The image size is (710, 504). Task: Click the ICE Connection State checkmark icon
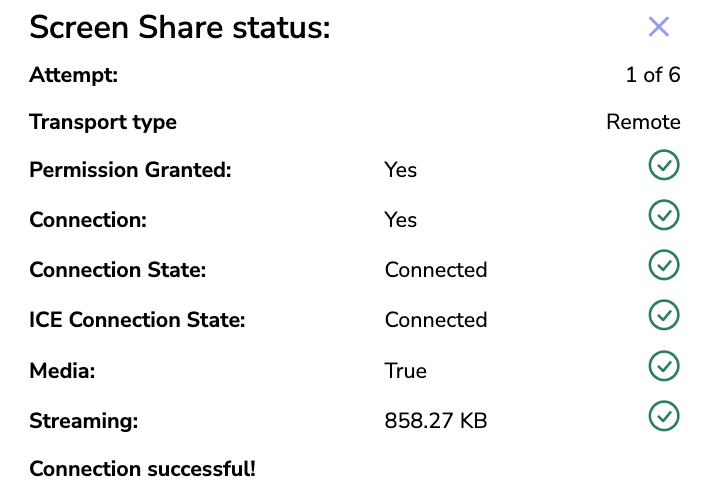tap(664, 315)
